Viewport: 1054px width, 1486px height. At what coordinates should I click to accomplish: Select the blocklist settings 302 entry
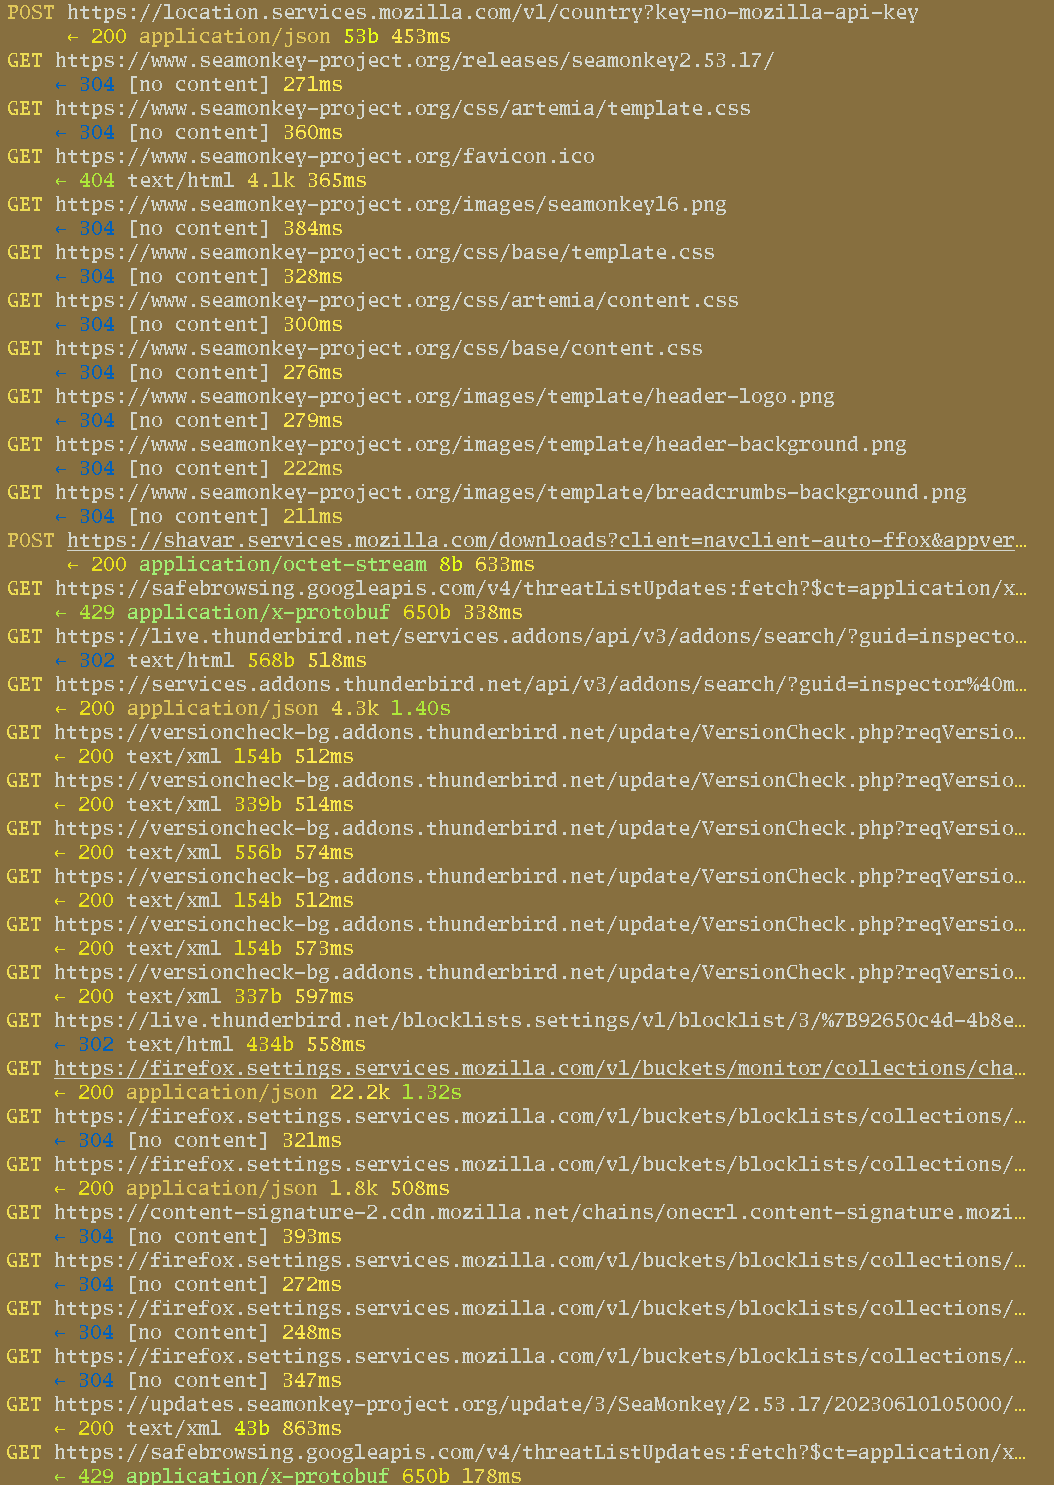[x=530, y=1020]
